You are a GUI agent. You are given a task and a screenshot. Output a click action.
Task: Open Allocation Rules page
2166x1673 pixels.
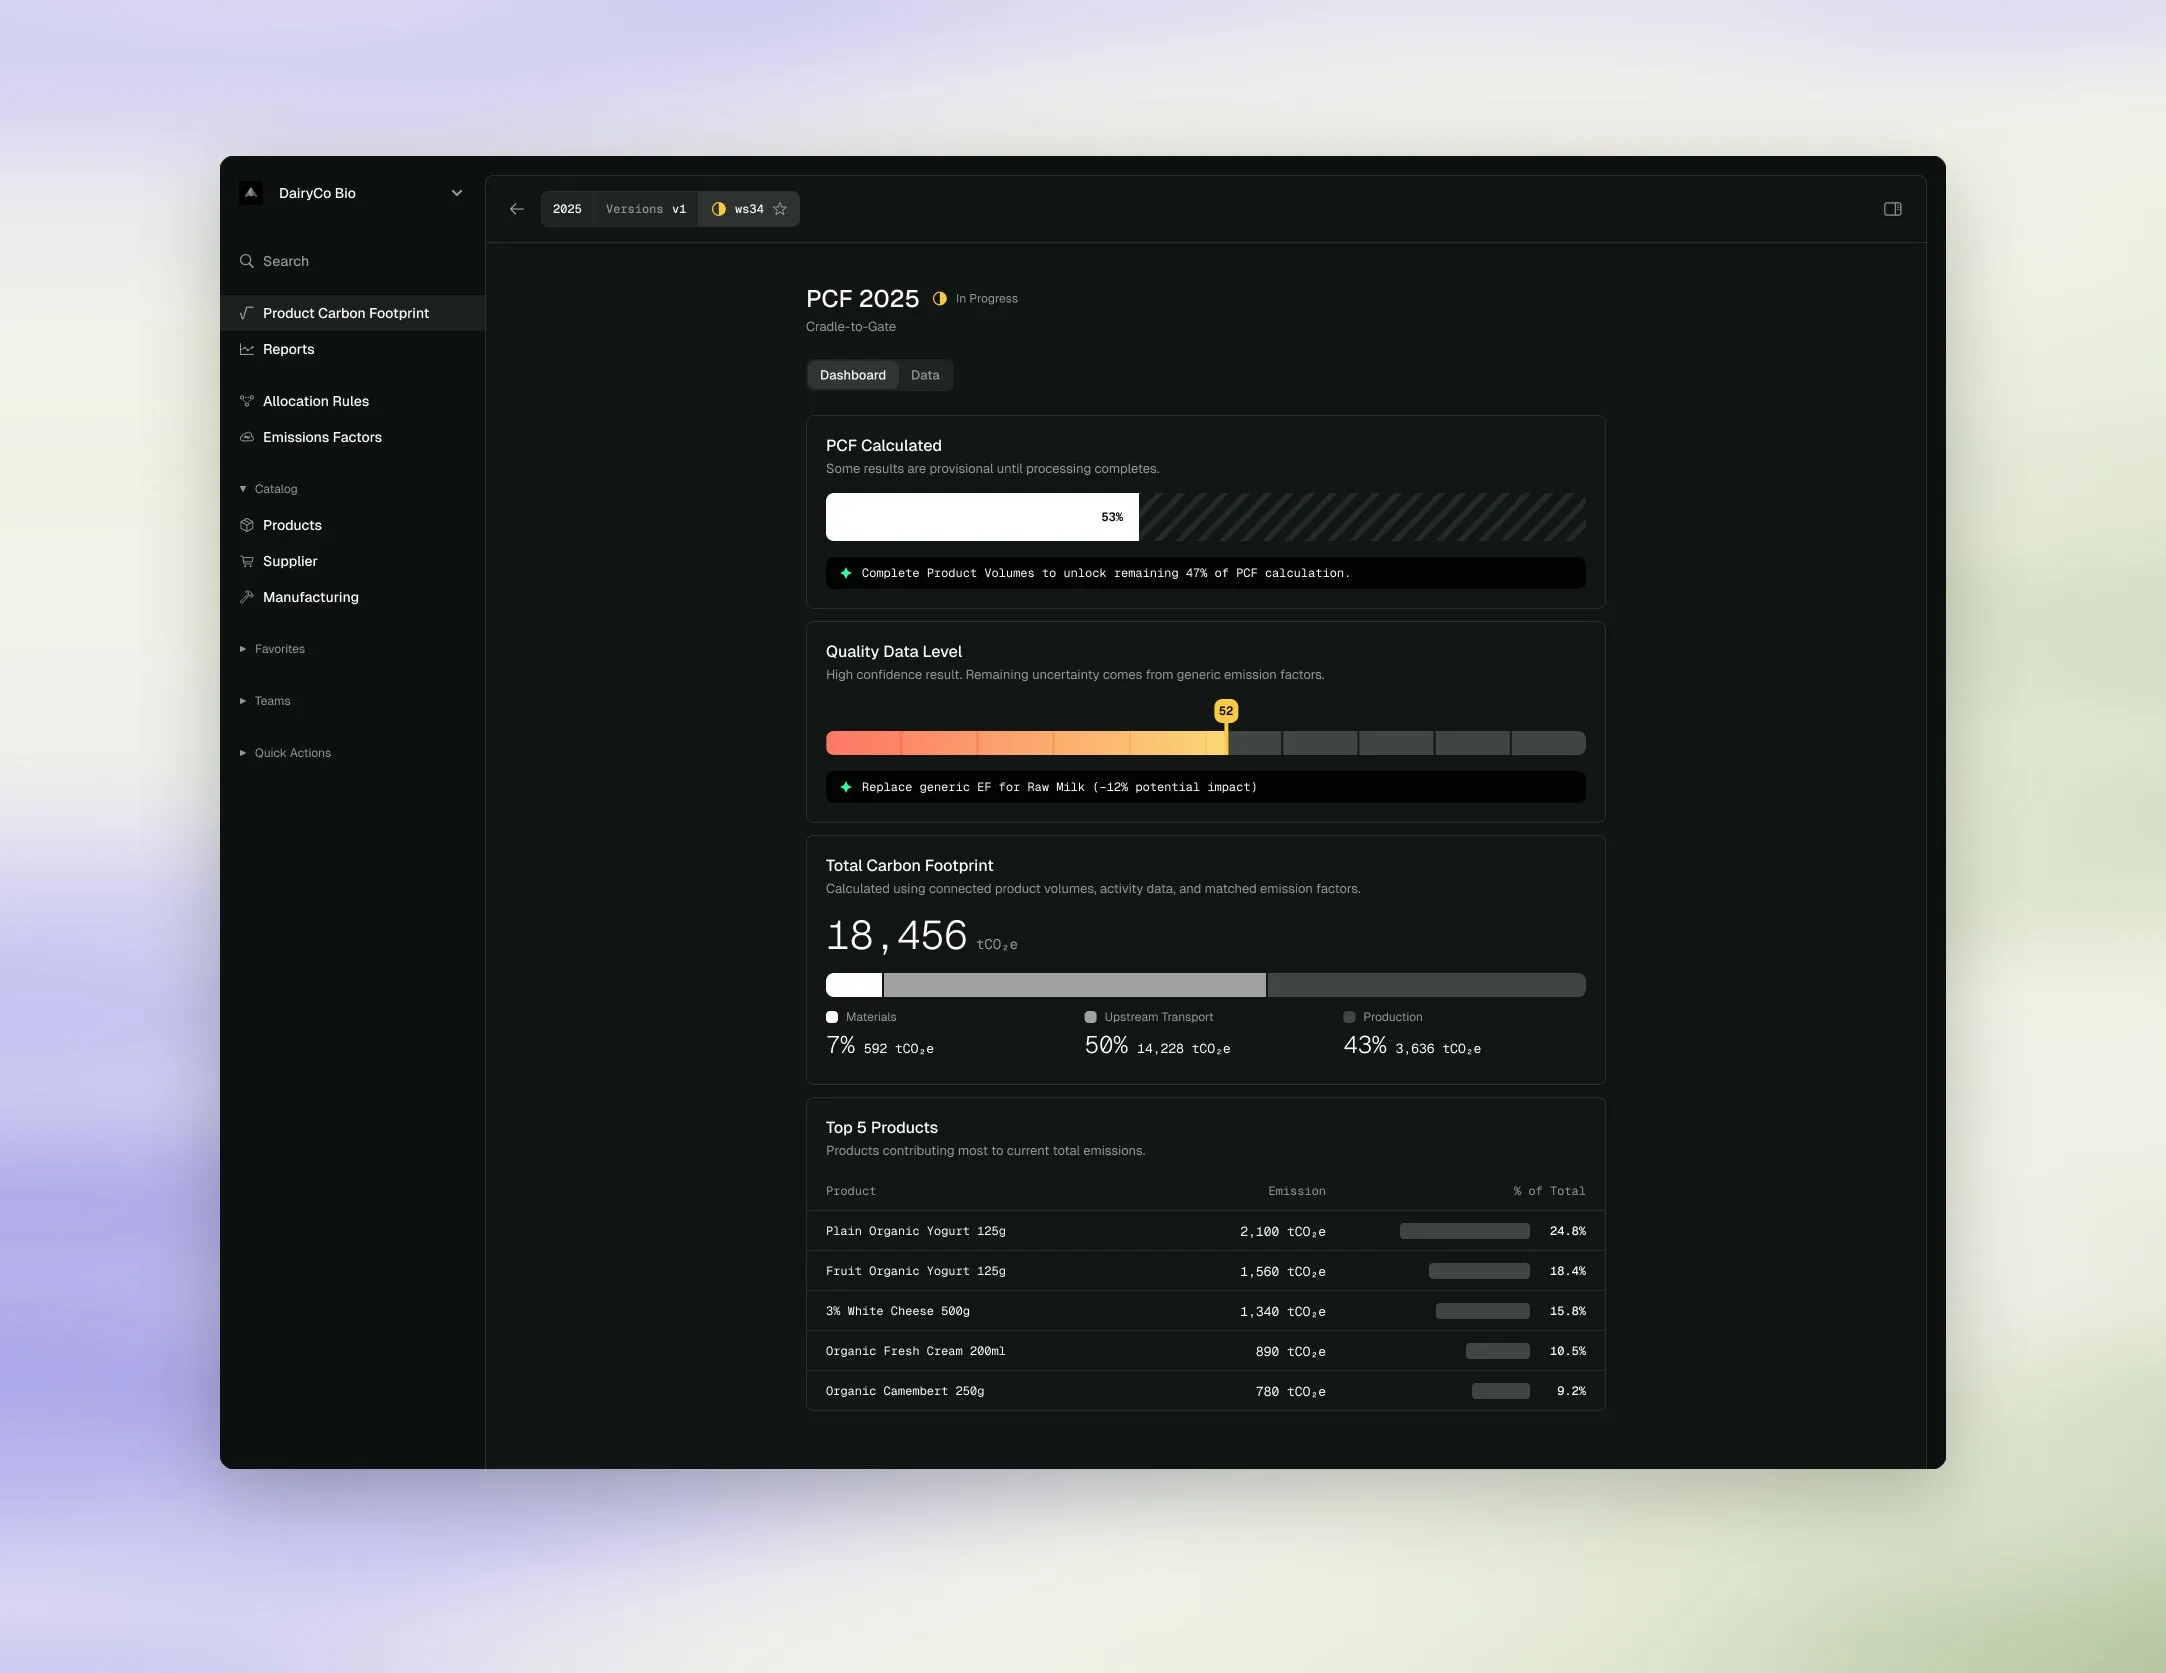pyautogui.click(x=352, y=401)
